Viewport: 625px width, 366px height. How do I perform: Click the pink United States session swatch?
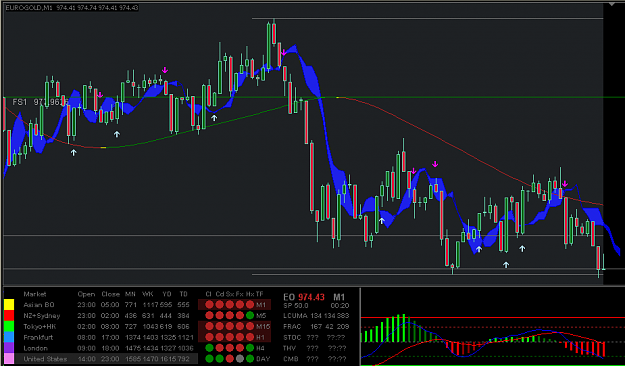[9, 359]
